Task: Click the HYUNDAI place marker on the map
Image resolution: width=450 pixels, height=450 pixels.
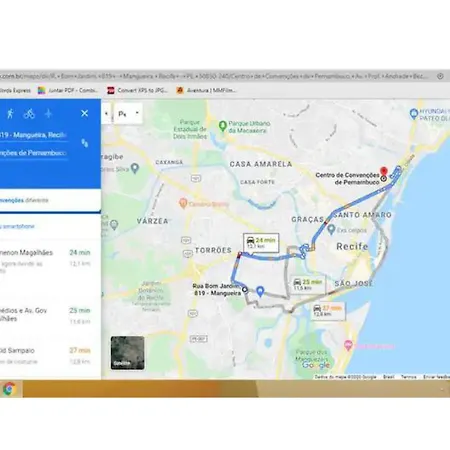Action: pos(413,114)
